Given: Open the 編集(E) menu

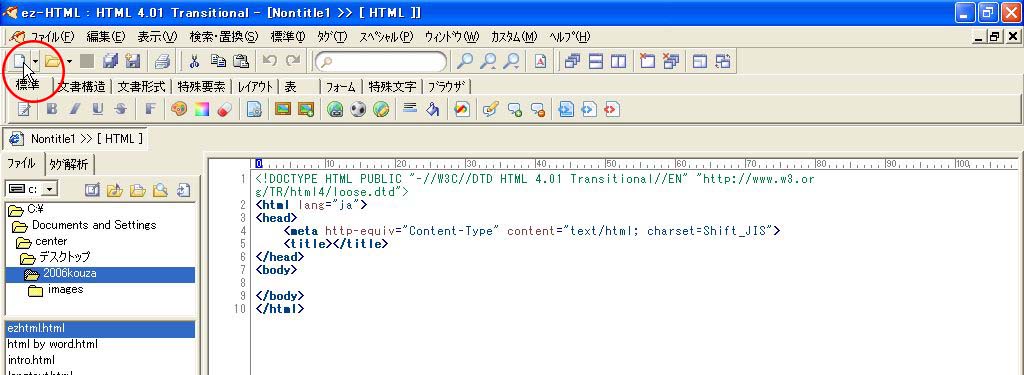Looking at the screenshot, I should pos(106,37).
